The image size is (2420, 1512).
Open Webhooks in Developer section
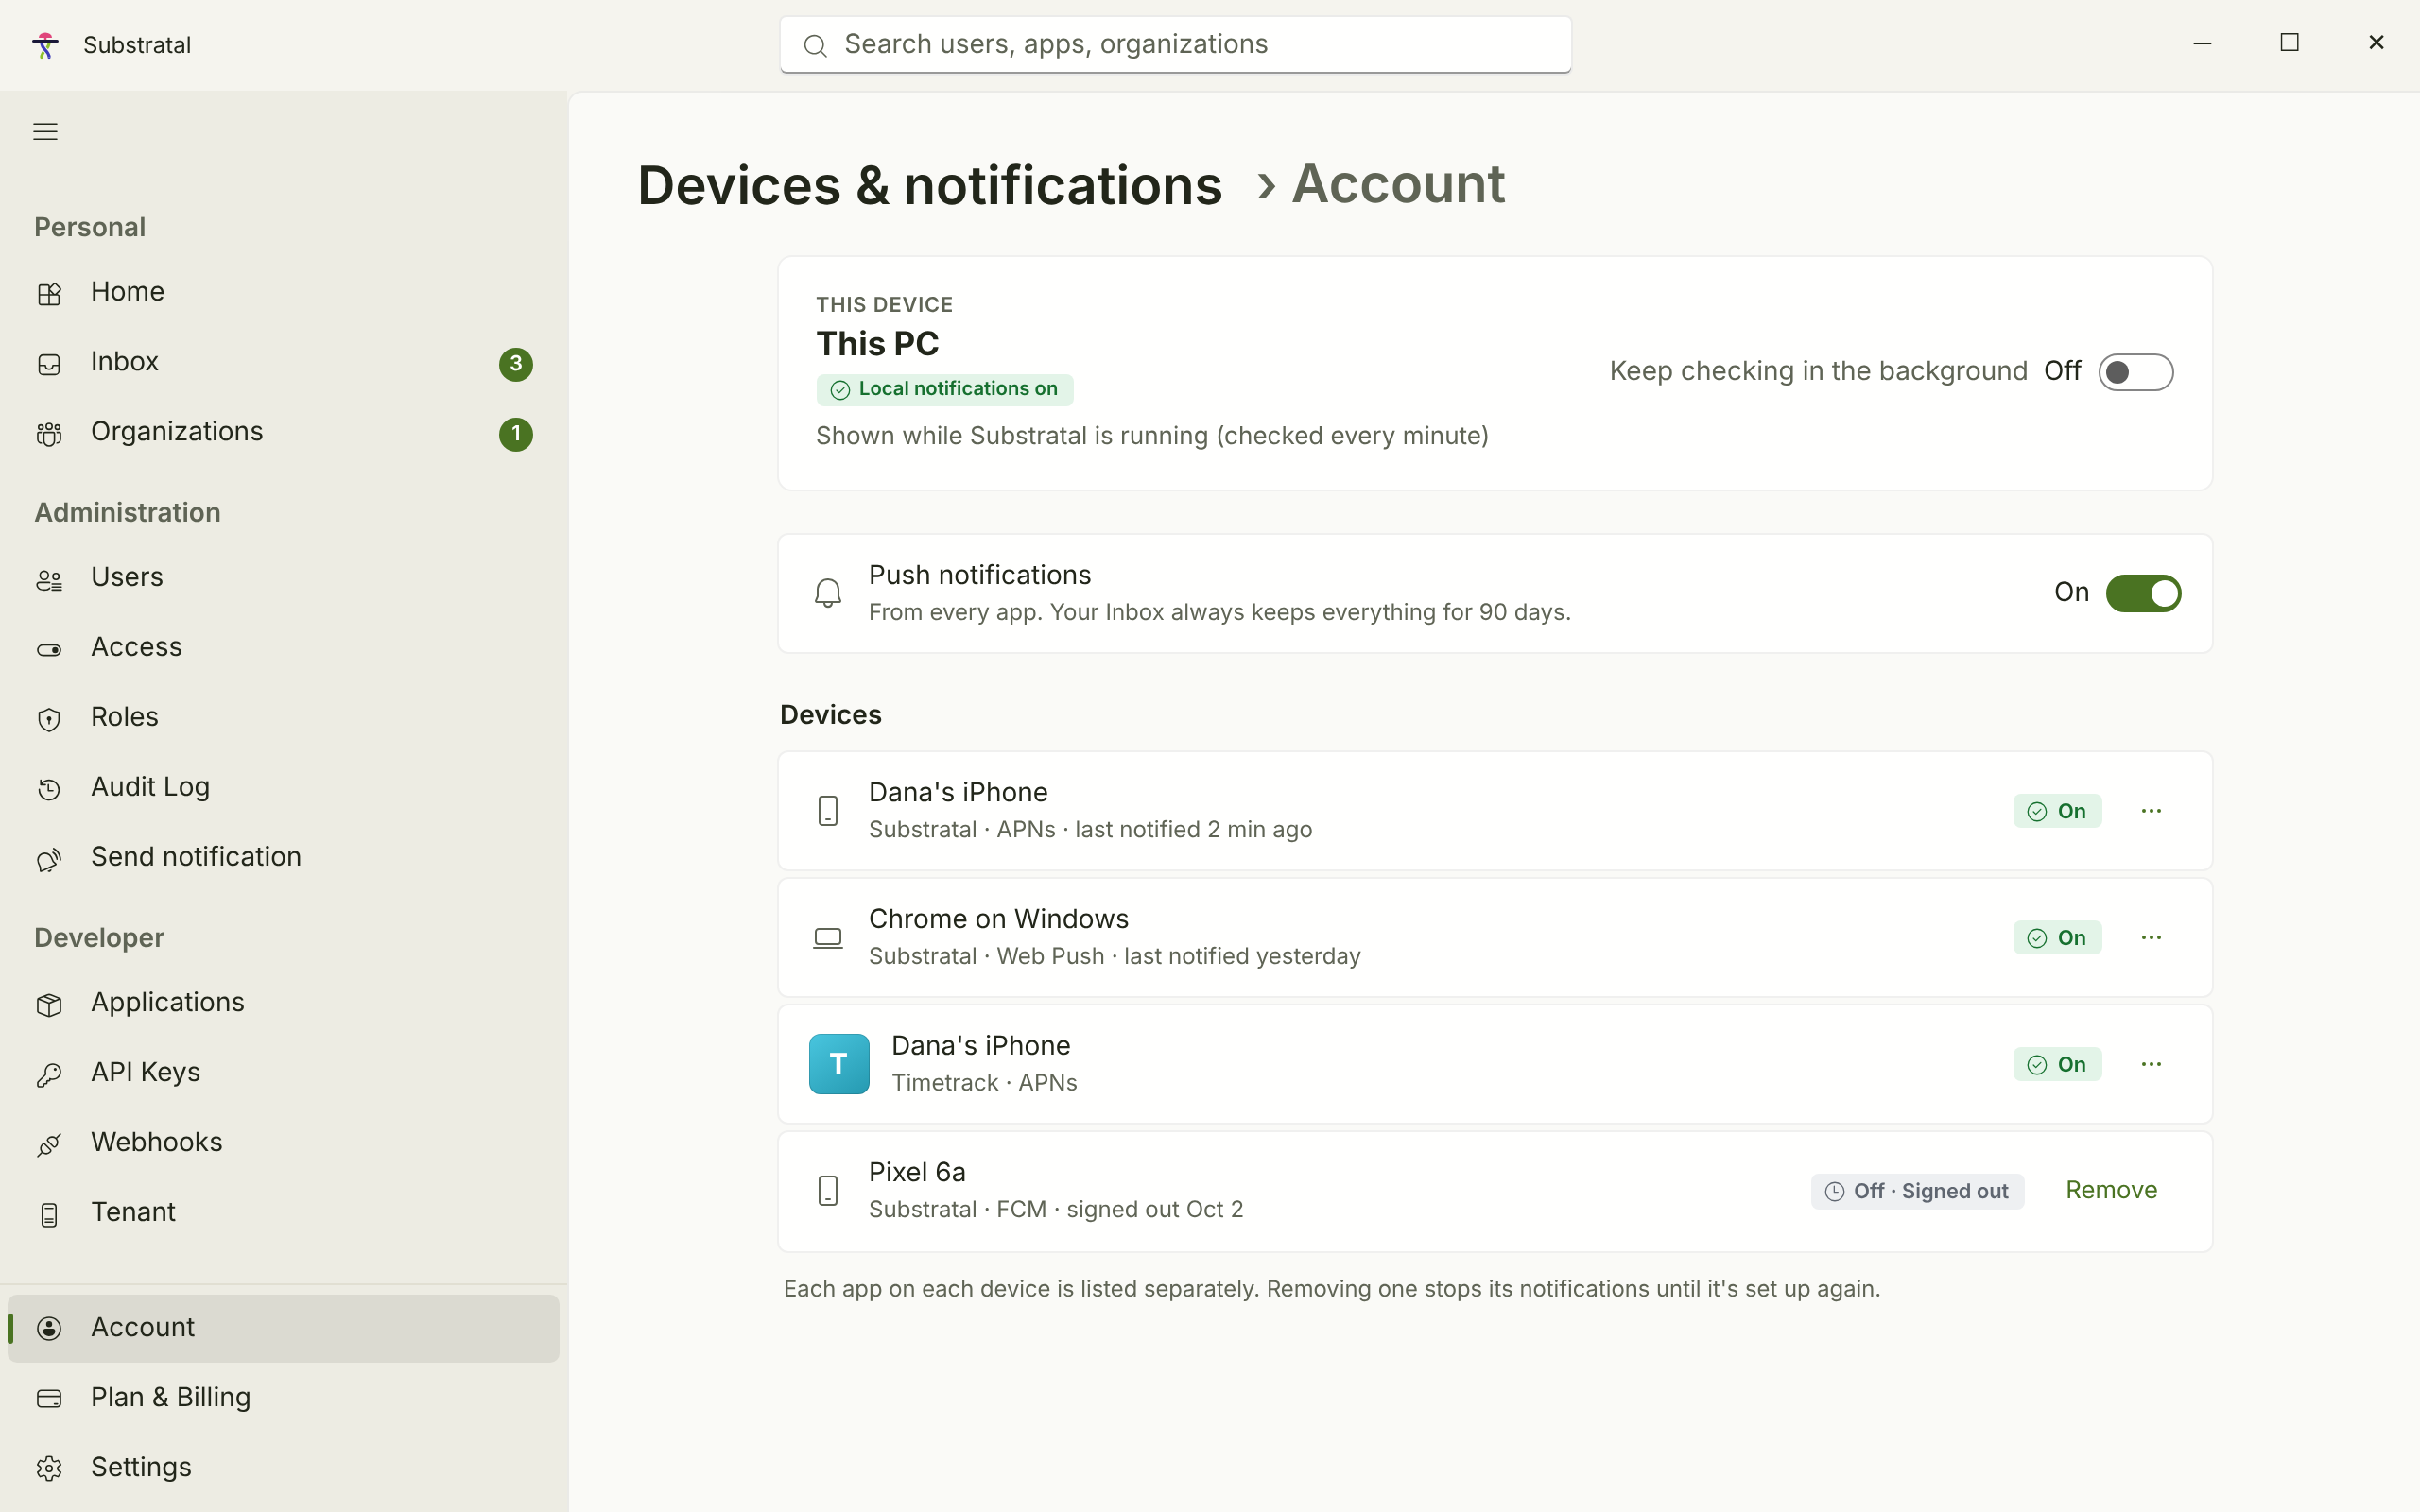point(284,1142)
